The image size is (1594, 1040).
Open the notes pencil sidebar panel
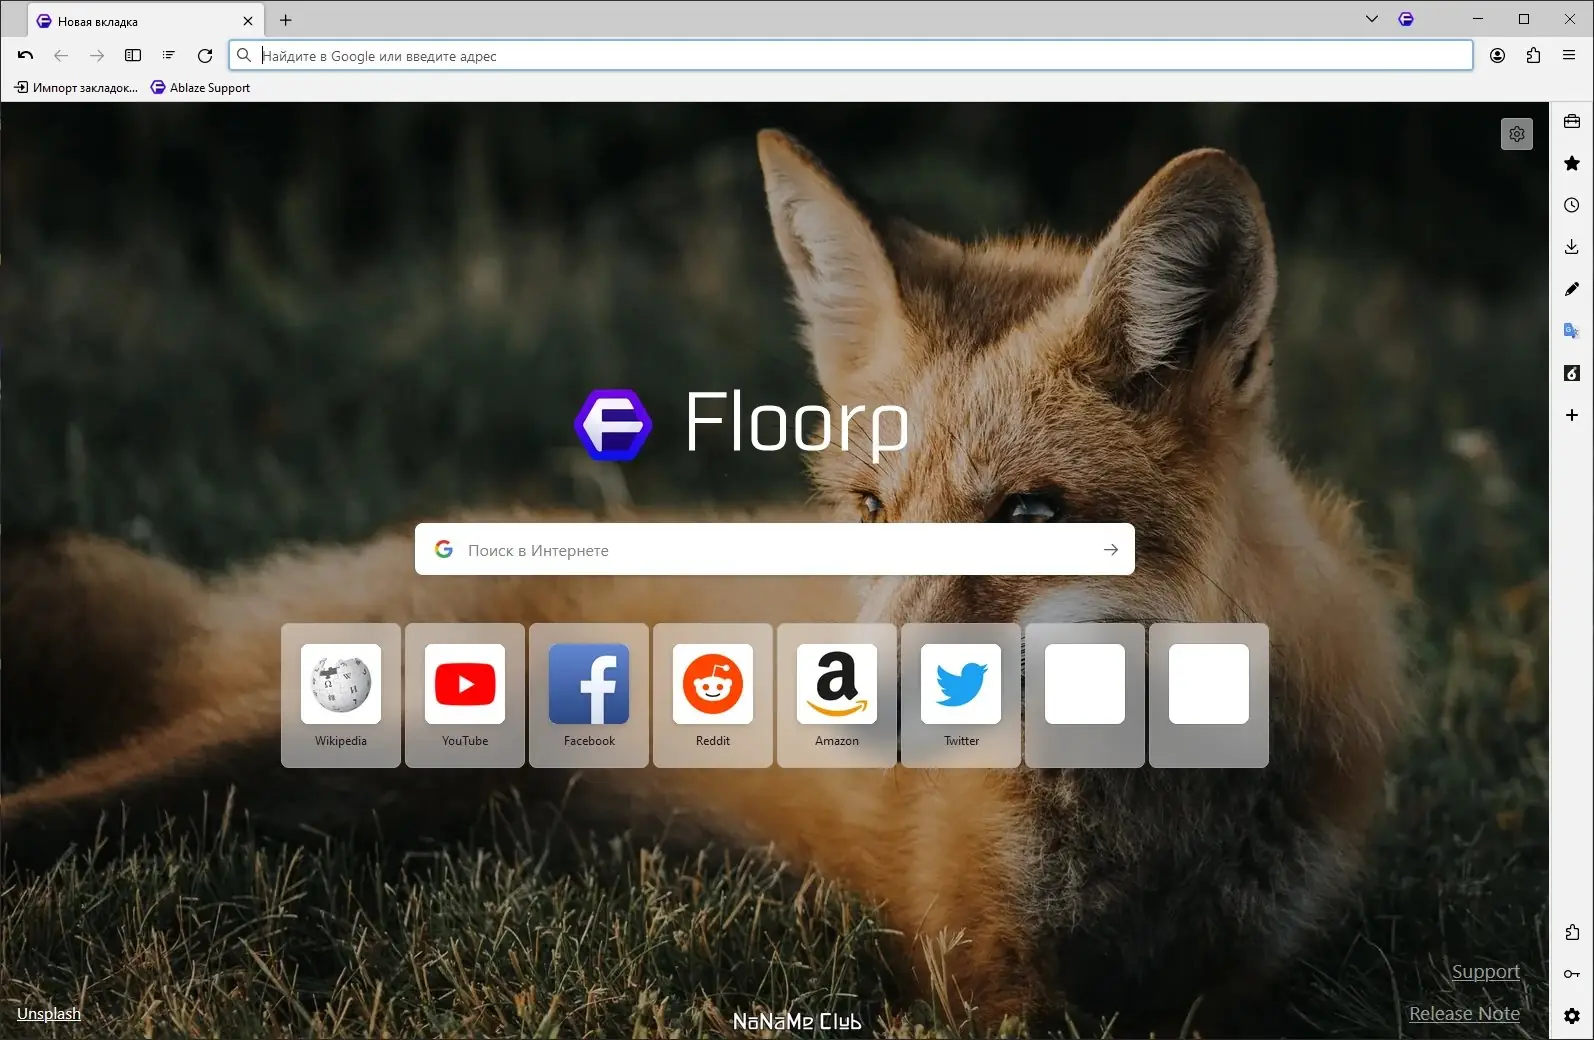click(x=1572, y=289)
